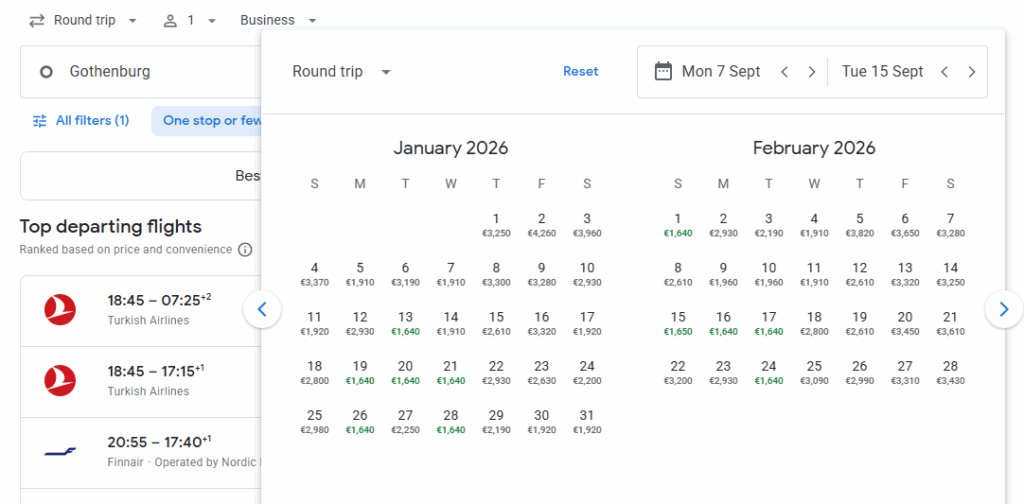1024x504 pixels.
Task: Open the Round trip dropdown in top bar
Action: click(x=83, y=20)
